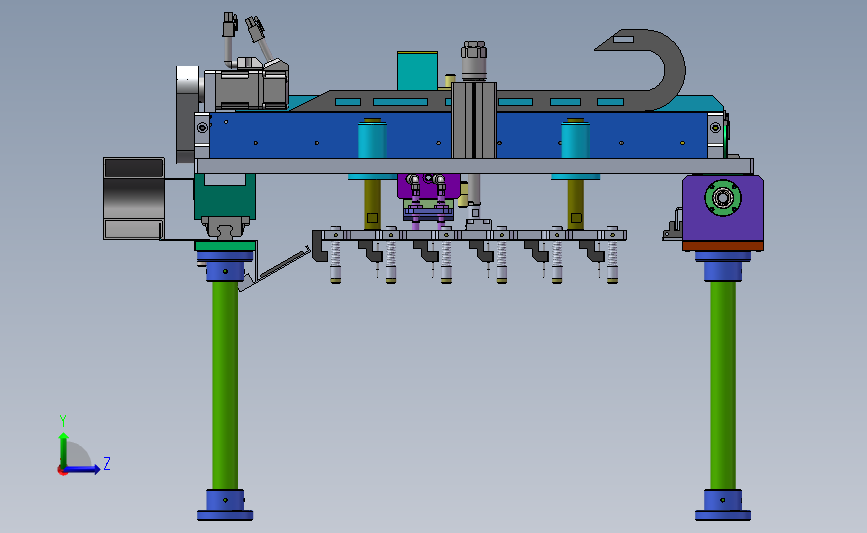
Task: Select the right cyan cylinder on beam
Action: 576,140
